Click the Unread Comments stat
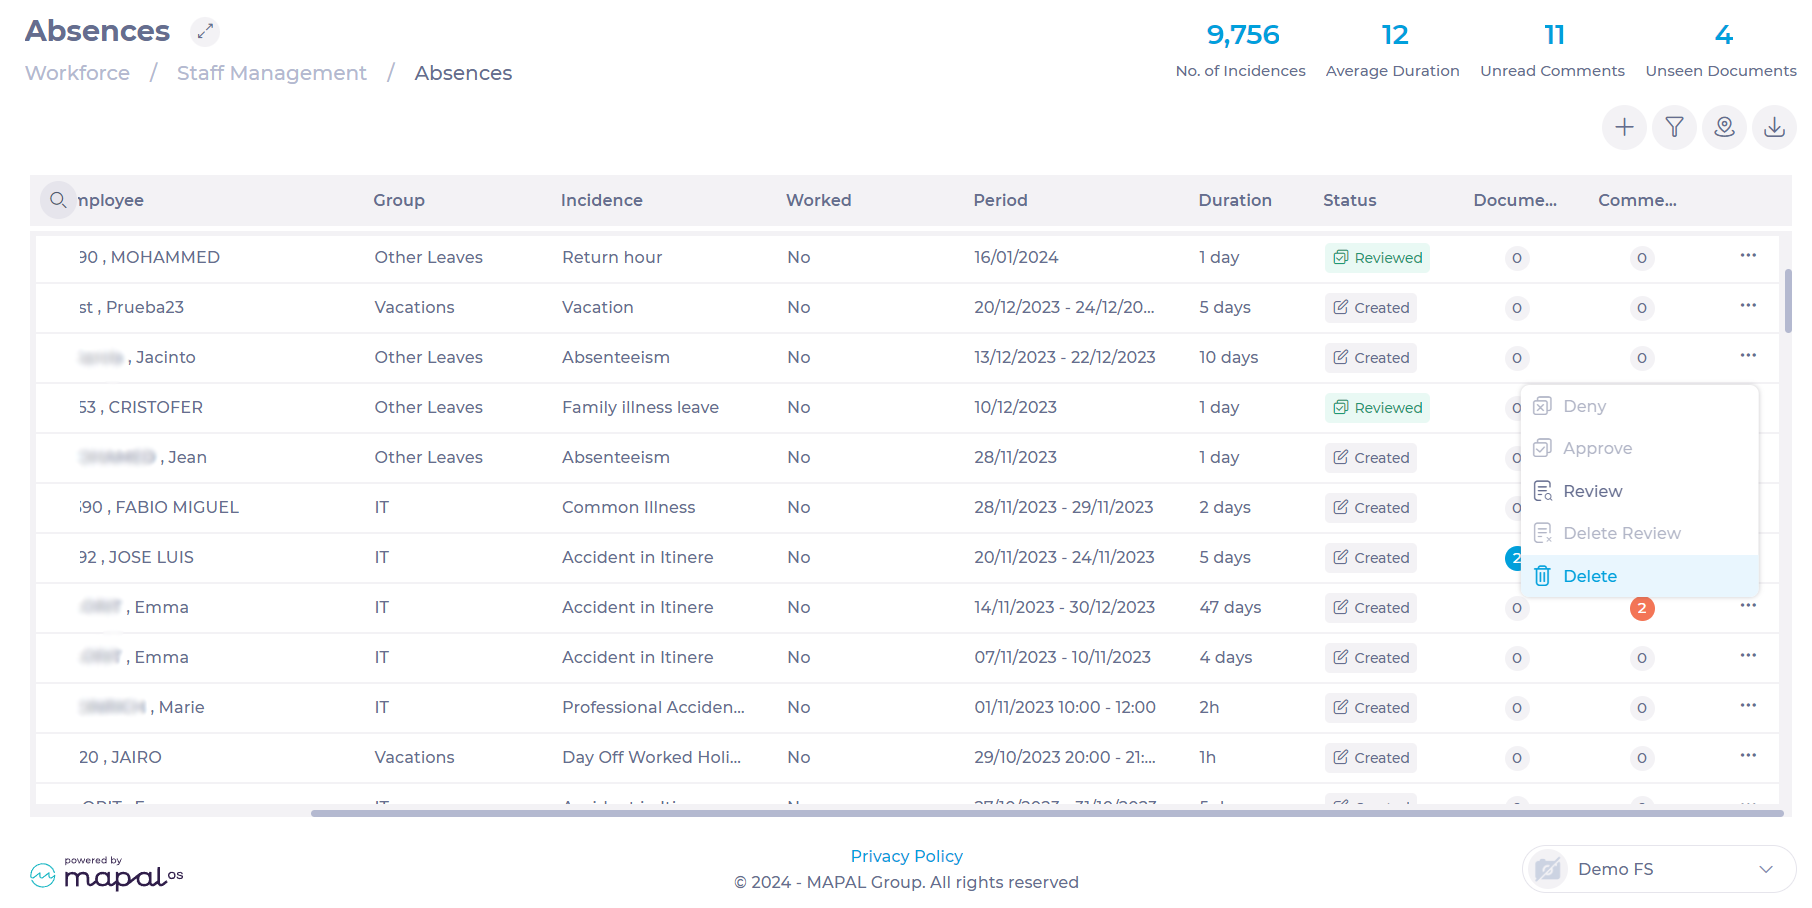This screenshot has height=908, width=1812. [1552, 50]
